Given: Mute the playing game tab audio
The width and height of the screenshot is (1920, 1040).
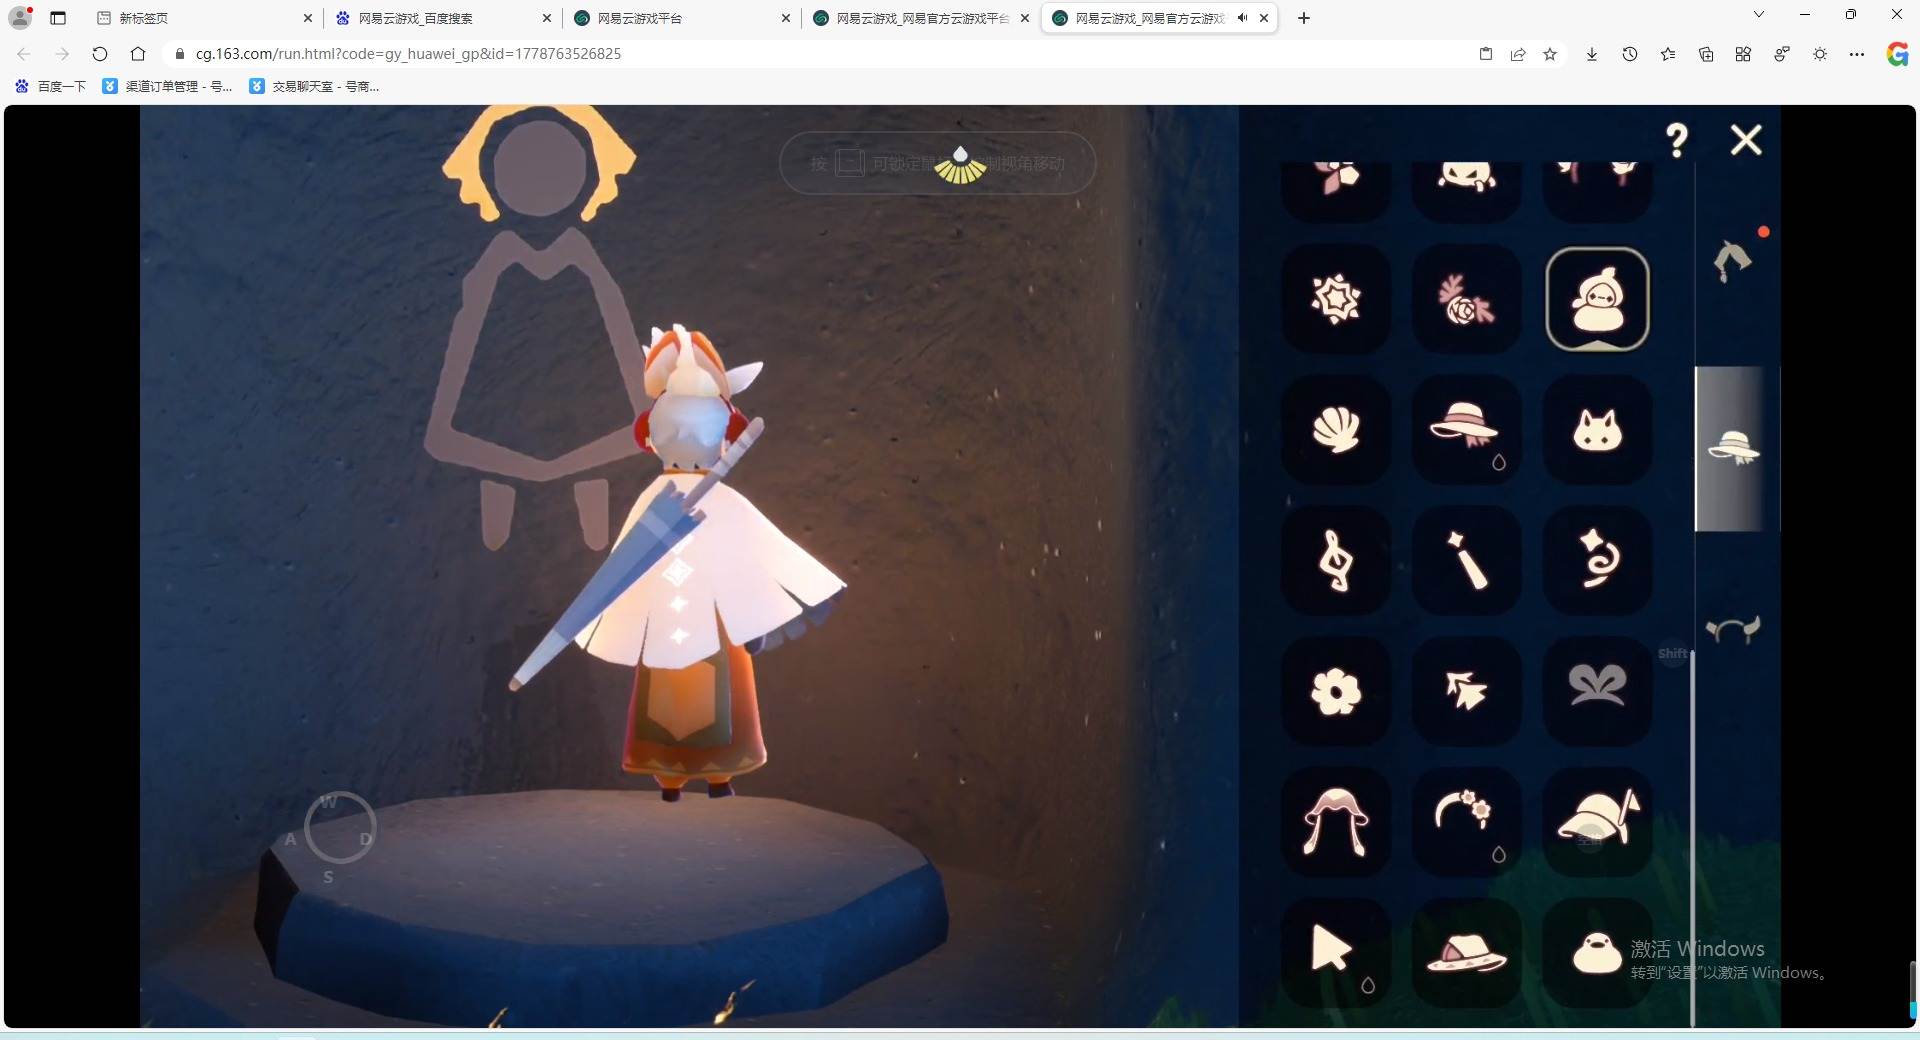Looking at the screenshot, I should click(x=1242, y=18).
